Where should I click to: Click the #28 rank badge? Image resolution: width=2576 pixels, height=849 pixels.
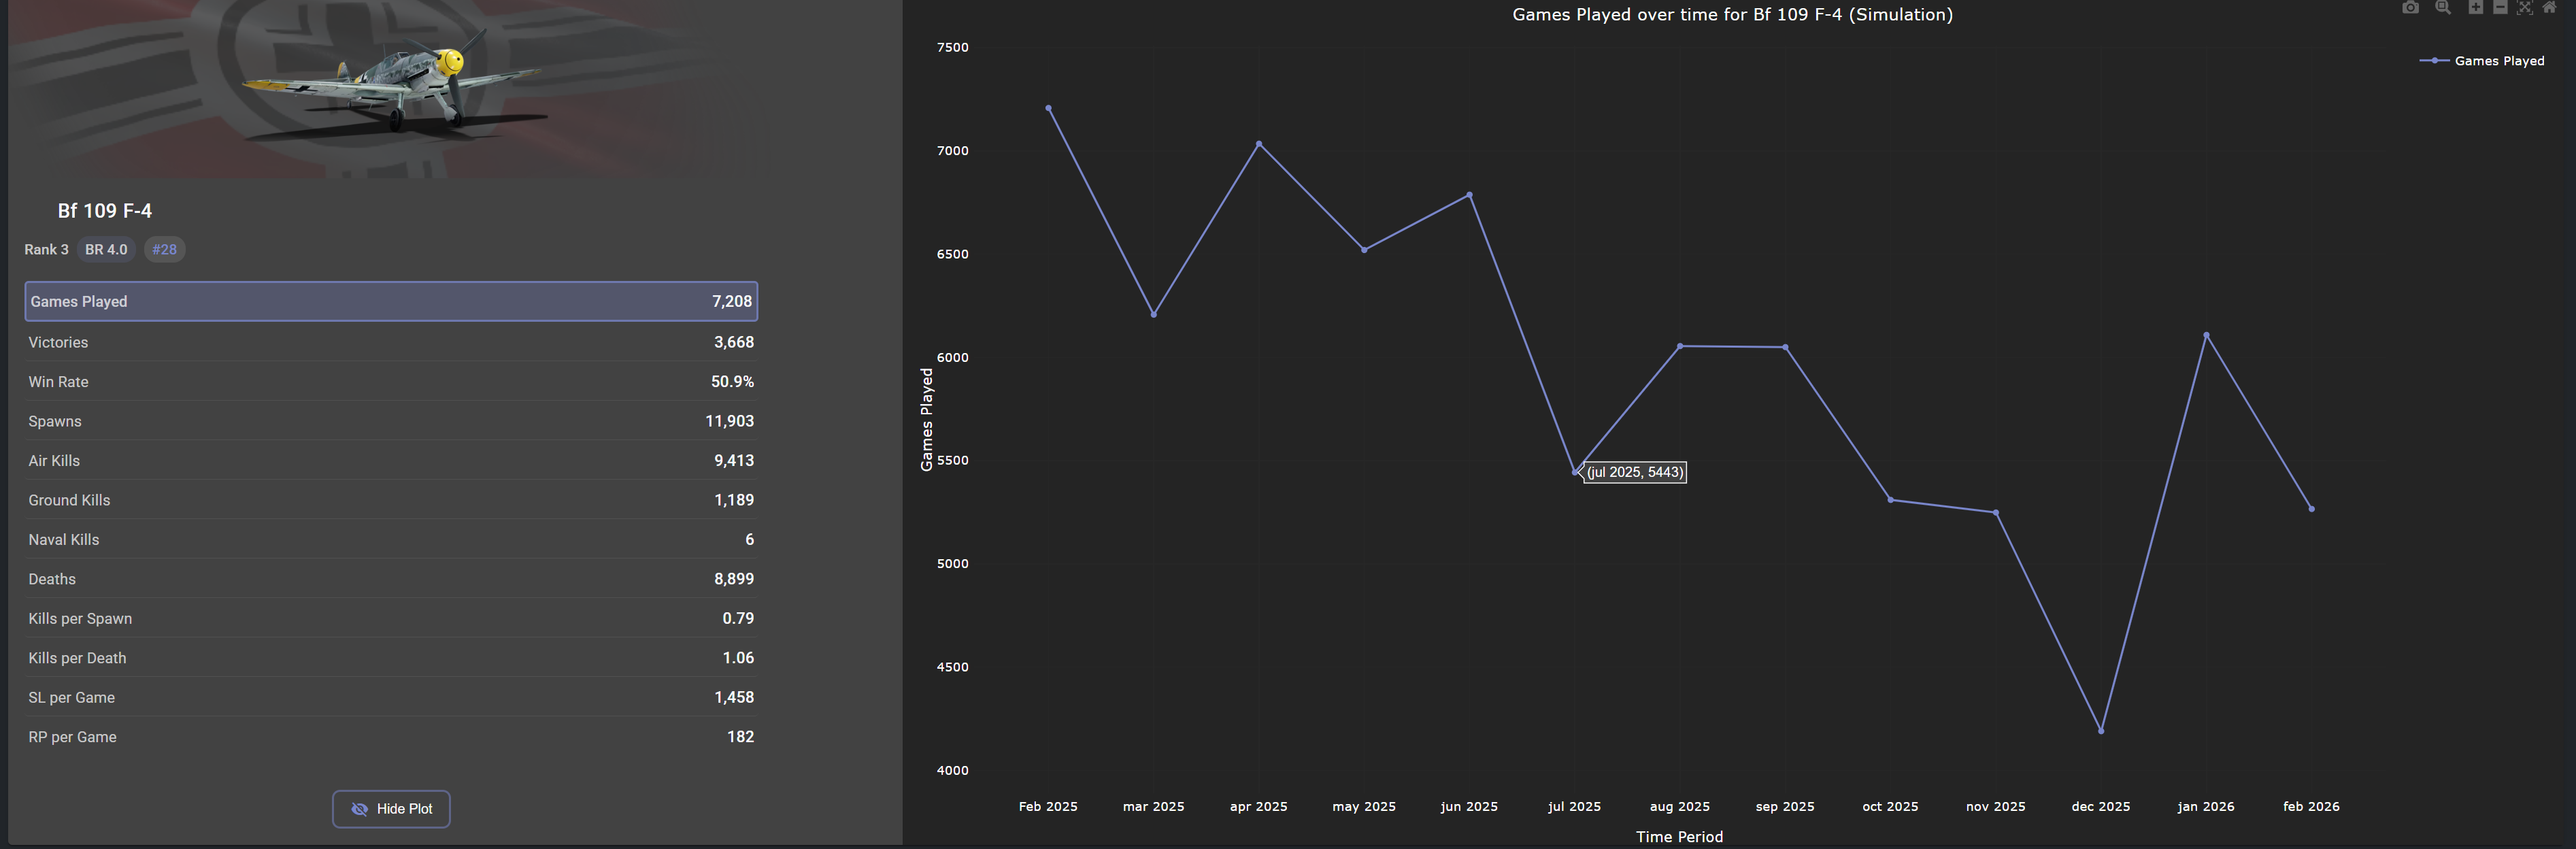pyautogui.click(x=164, y=250)
